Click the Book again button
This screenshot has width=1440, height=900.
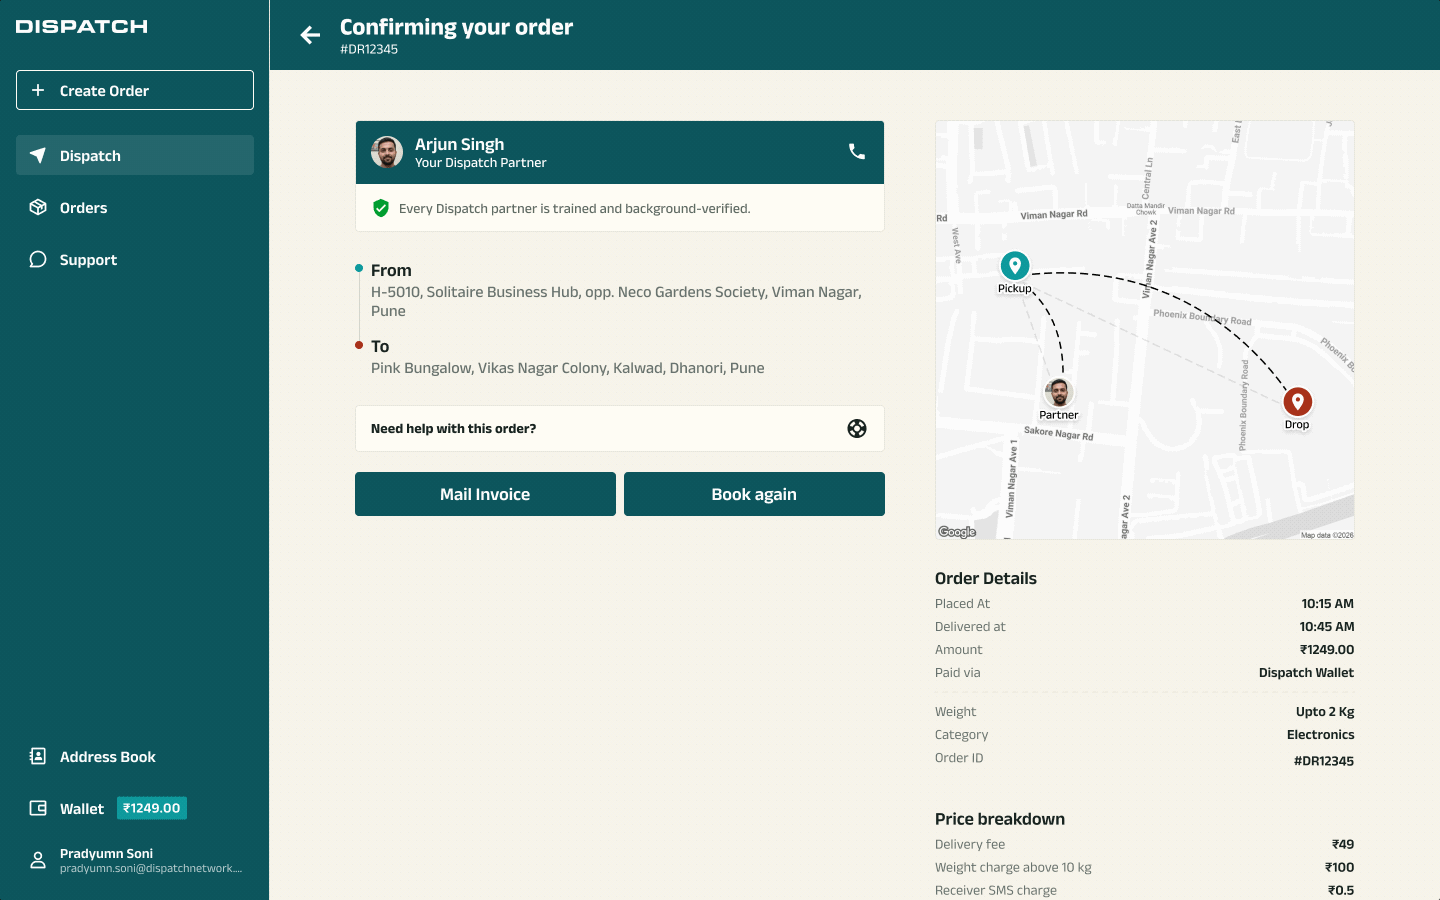[x=754, y=494]
